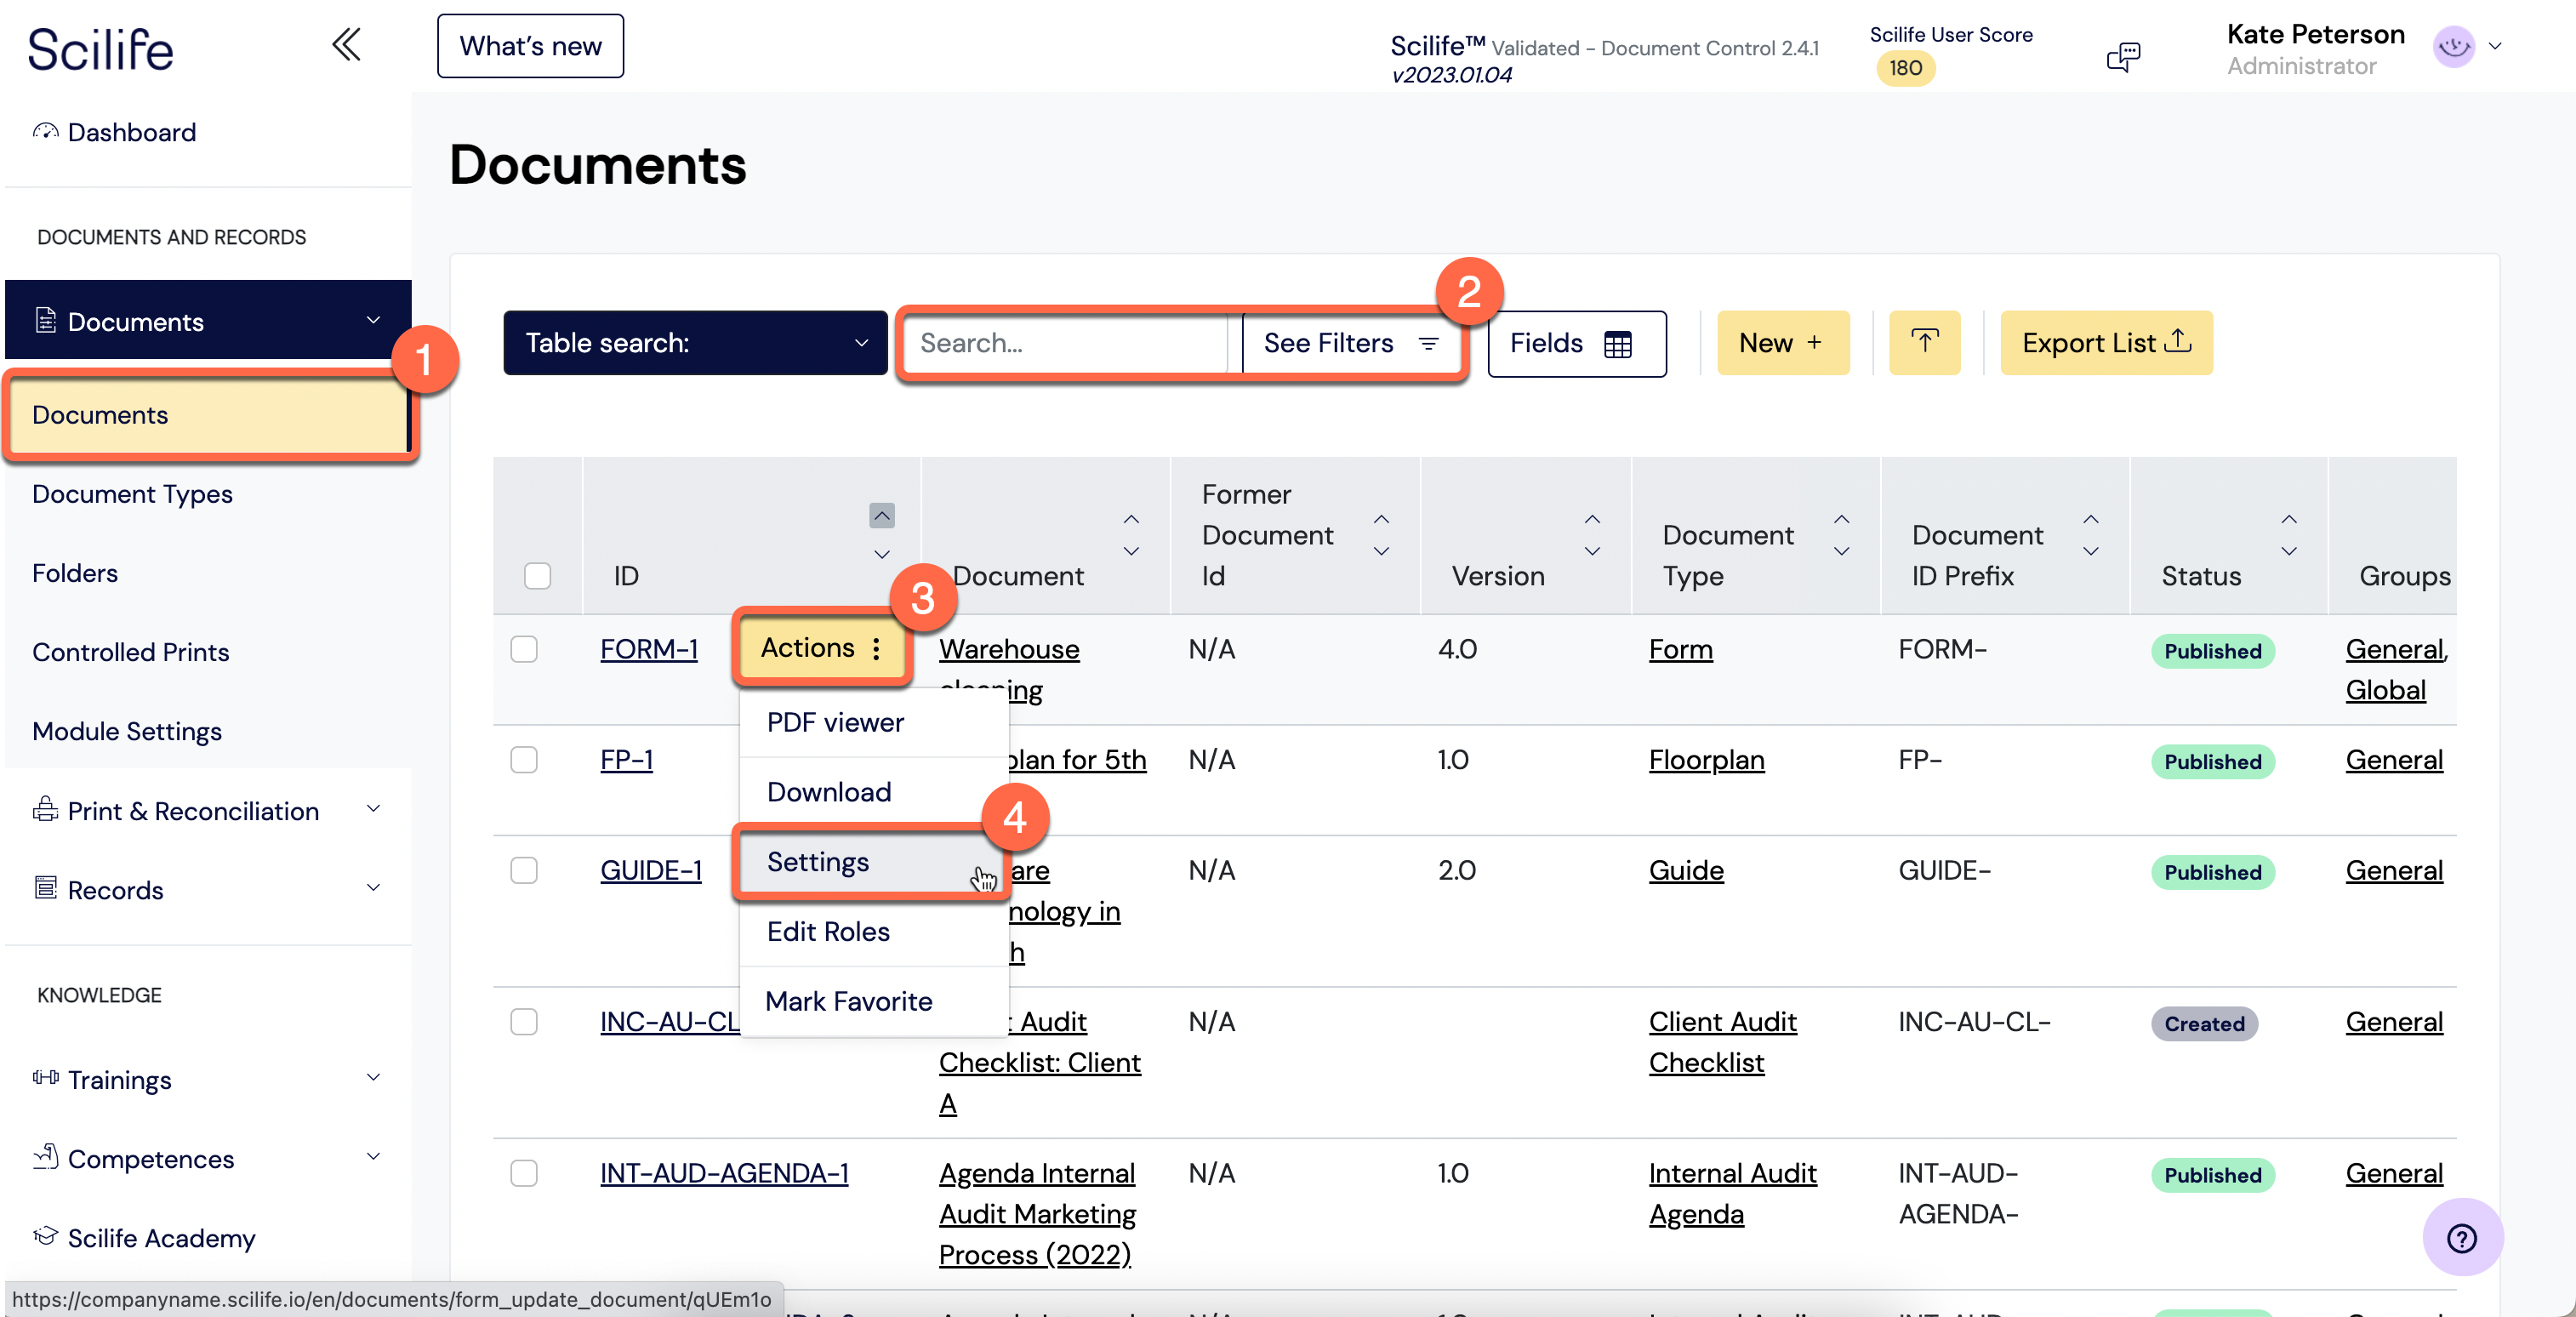
Task: Check the FORM-1 row checkbox
Action: [x=524, y=649]
